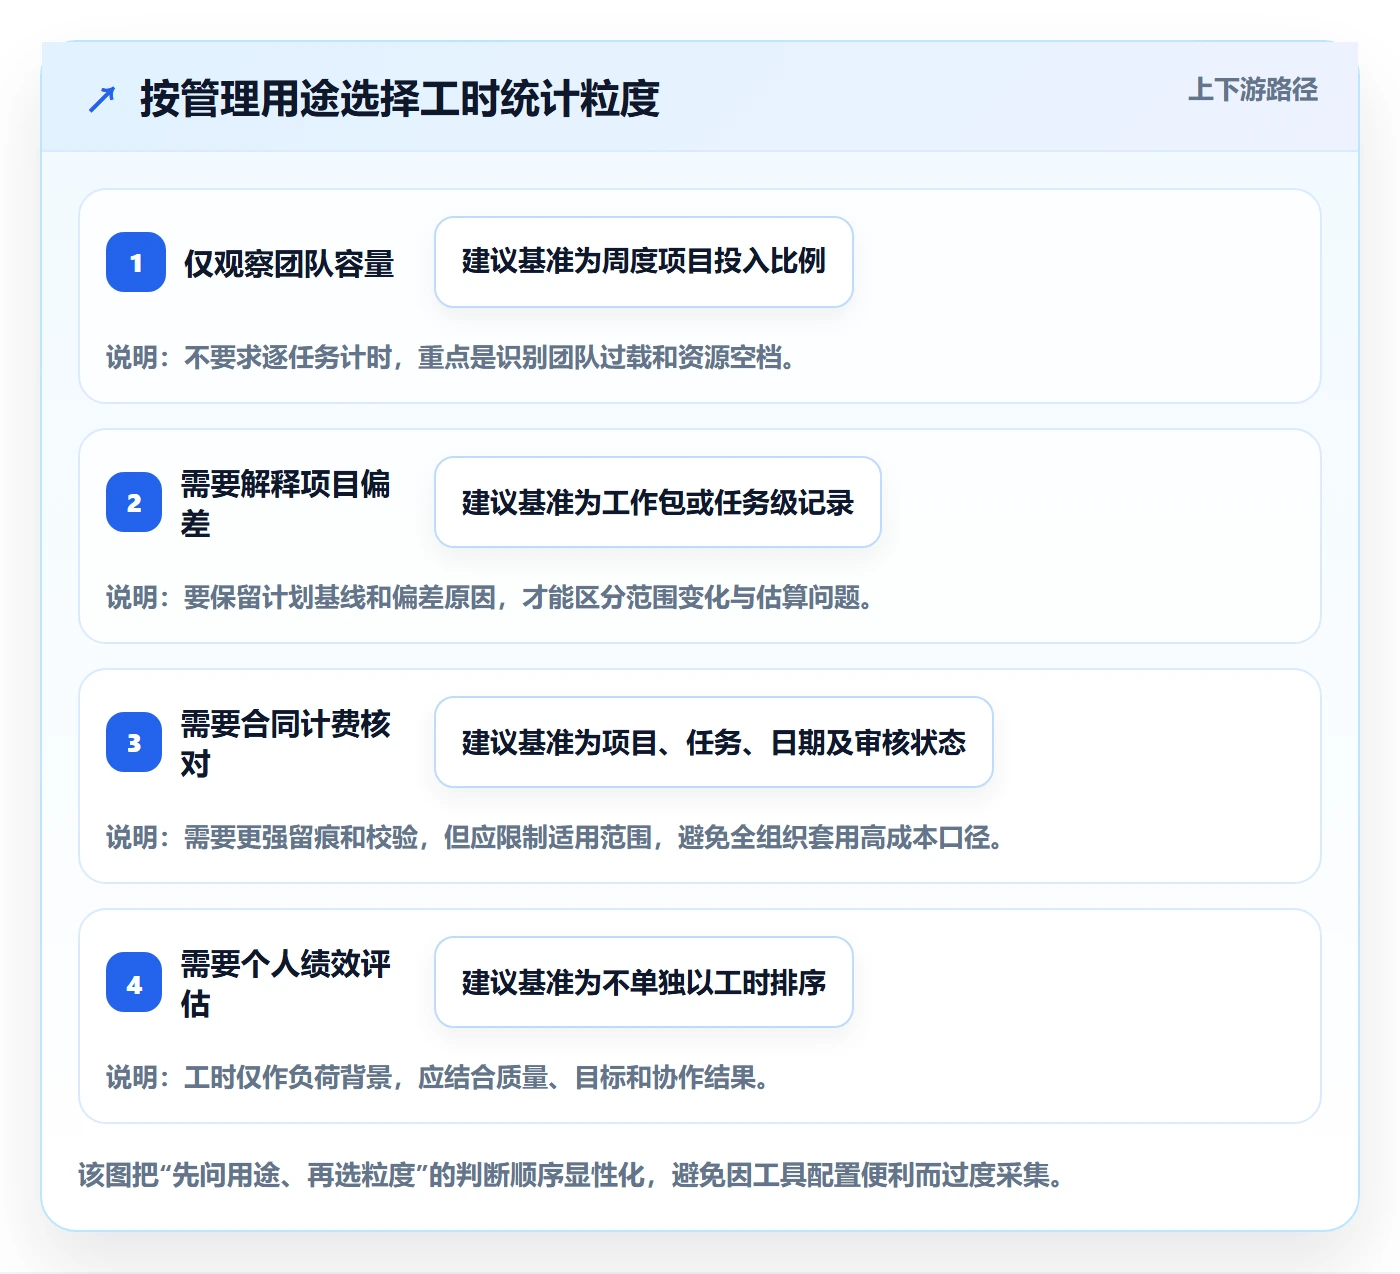Click the footer caption 该图把“先问用途、再选粒度”
This screenshot has height=1274, width=1400.
click(571, 1175)
